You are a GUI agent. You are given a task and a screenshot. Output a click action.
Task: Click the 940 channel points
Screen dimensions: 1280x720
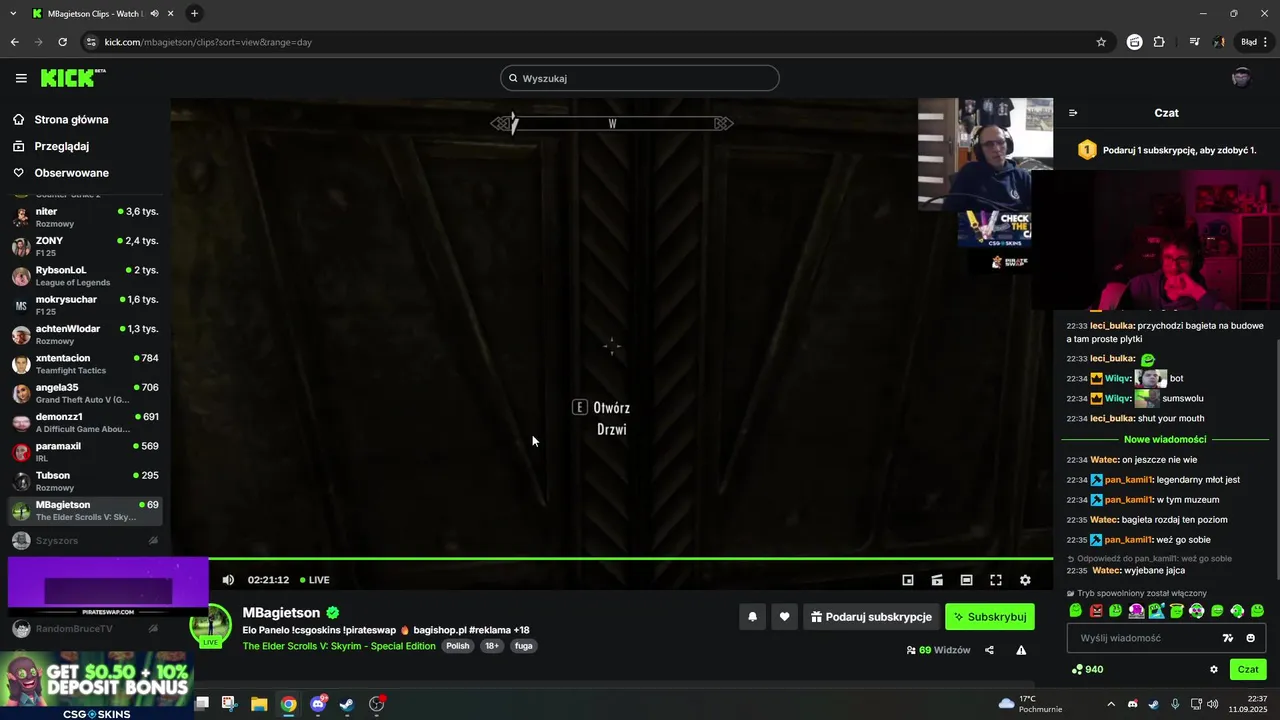(x=1087, y=670)
